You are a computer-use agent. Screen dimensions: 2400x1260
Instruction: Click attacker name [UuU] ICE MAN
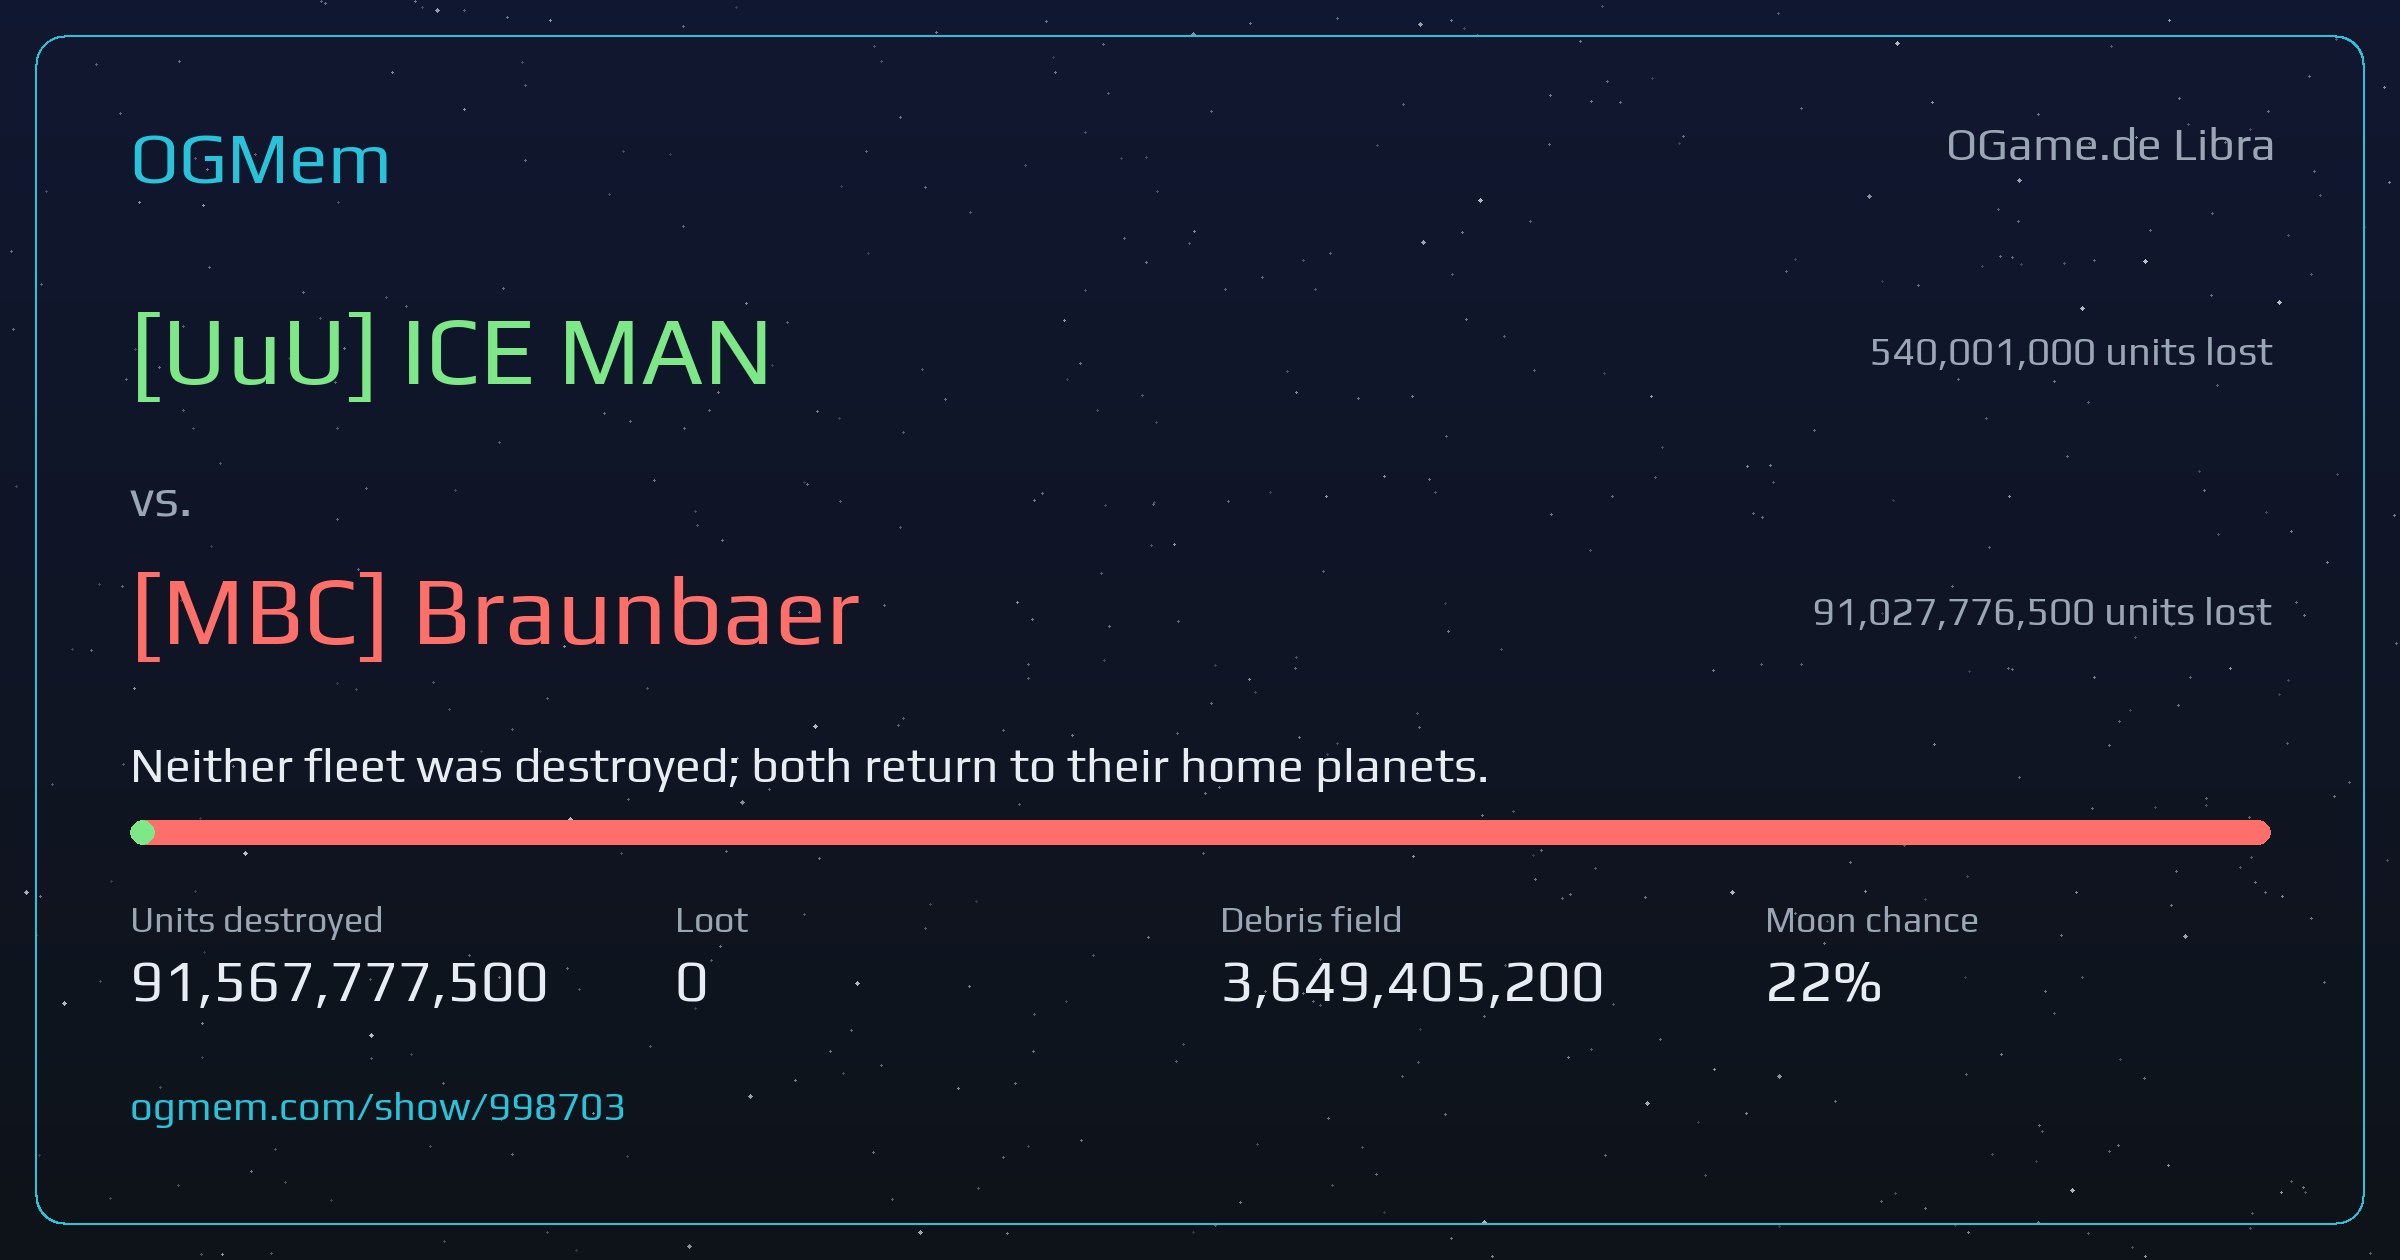(452, 353)
